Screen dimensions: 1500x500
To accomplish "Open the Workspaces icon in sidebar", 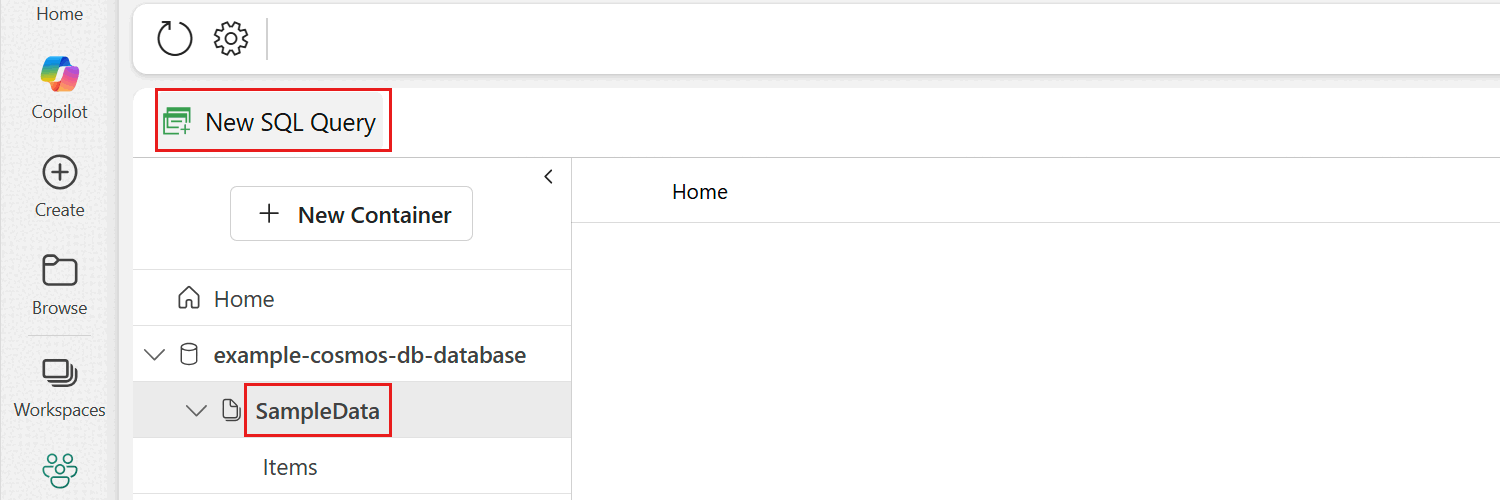I will (x=59, y=373).
